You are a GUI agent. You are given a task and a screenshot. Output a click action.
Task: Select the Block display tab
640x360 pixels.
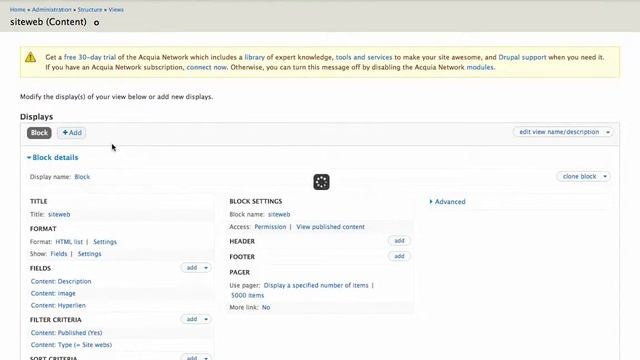pos(39,133)
